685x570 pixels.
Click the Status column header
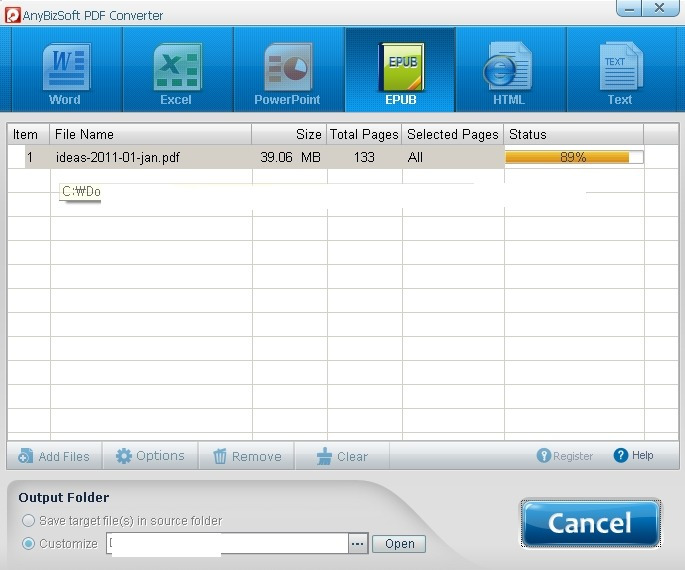point(574,134)
